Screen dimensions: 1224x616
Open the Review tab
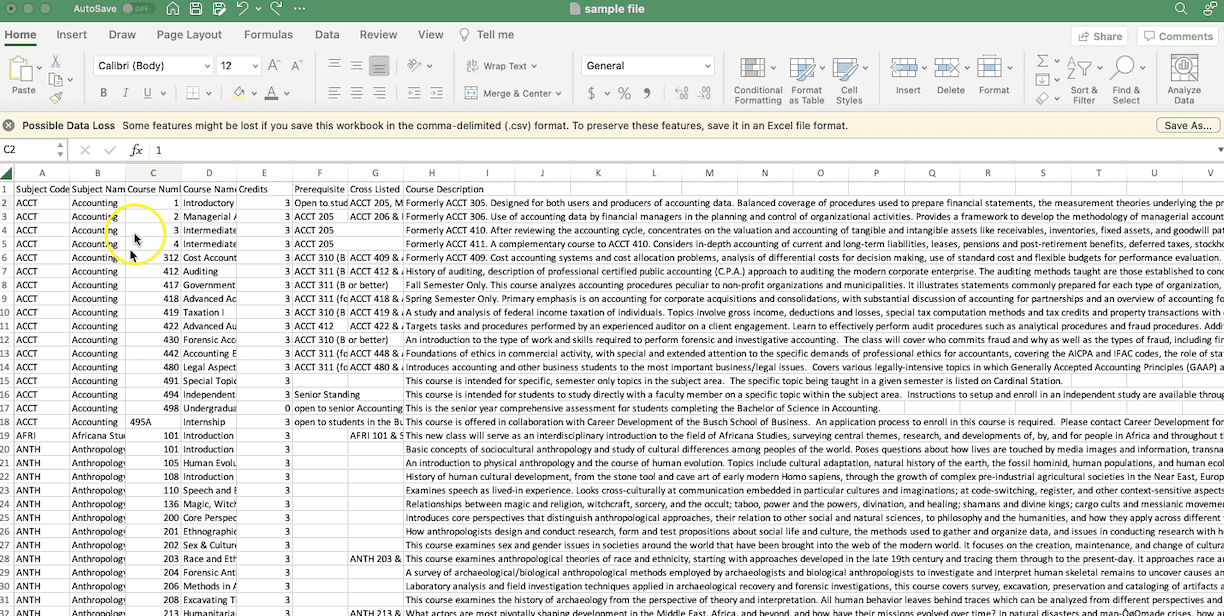378,34
